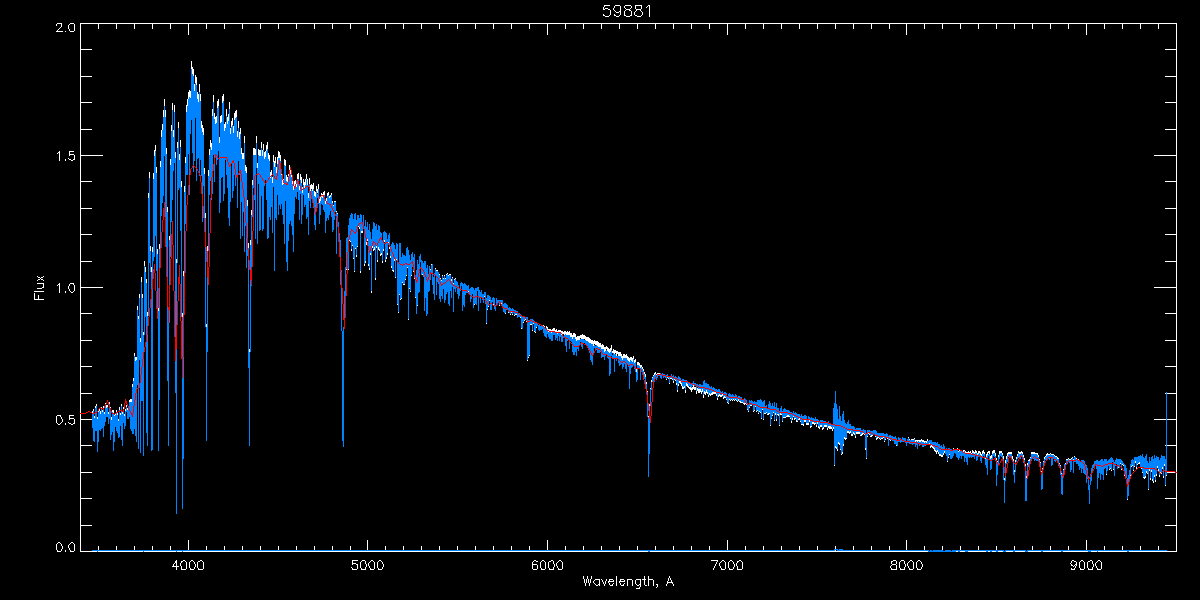Click the deepest absorption line bottom below 4000
Viewport: 1200px width, 600px height.
pyautogui.click(x=178, y=511)
